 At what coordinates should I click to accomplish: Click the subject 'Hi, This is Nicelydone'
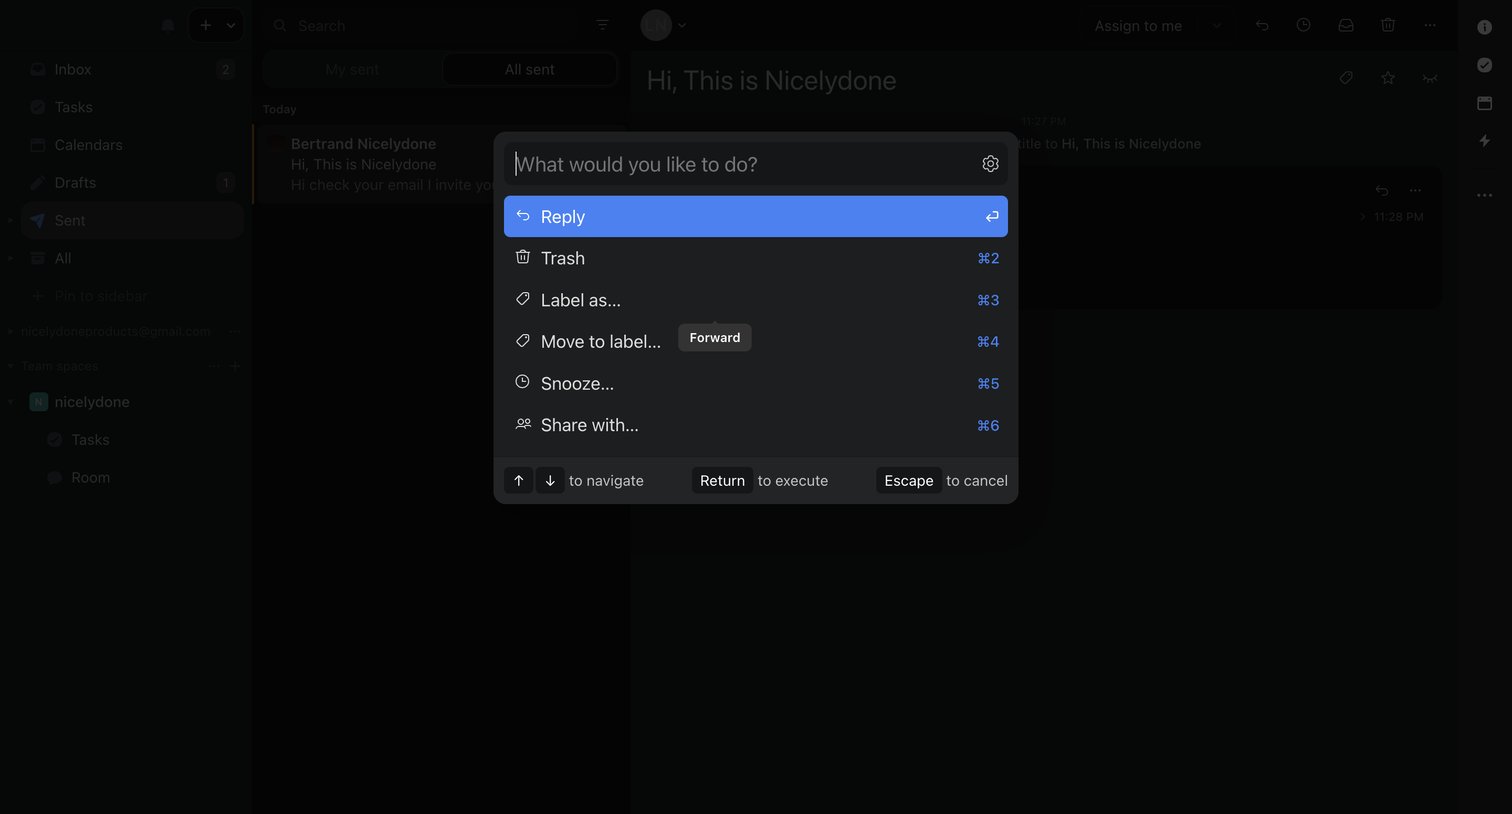(771, 80)
